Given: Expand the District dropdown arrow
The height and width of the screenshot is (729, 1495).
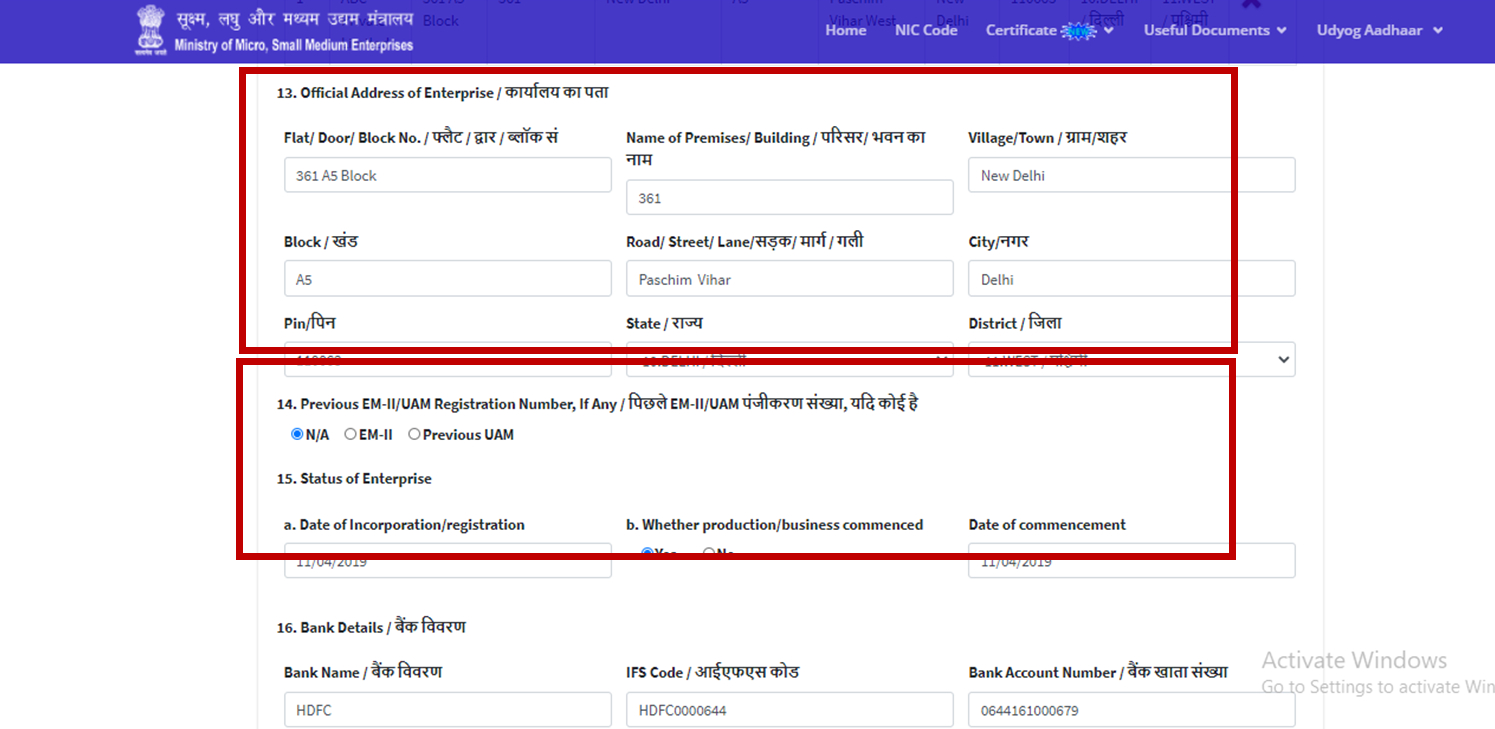Looking at the screenshot, I should click(x=1283, y=360).
